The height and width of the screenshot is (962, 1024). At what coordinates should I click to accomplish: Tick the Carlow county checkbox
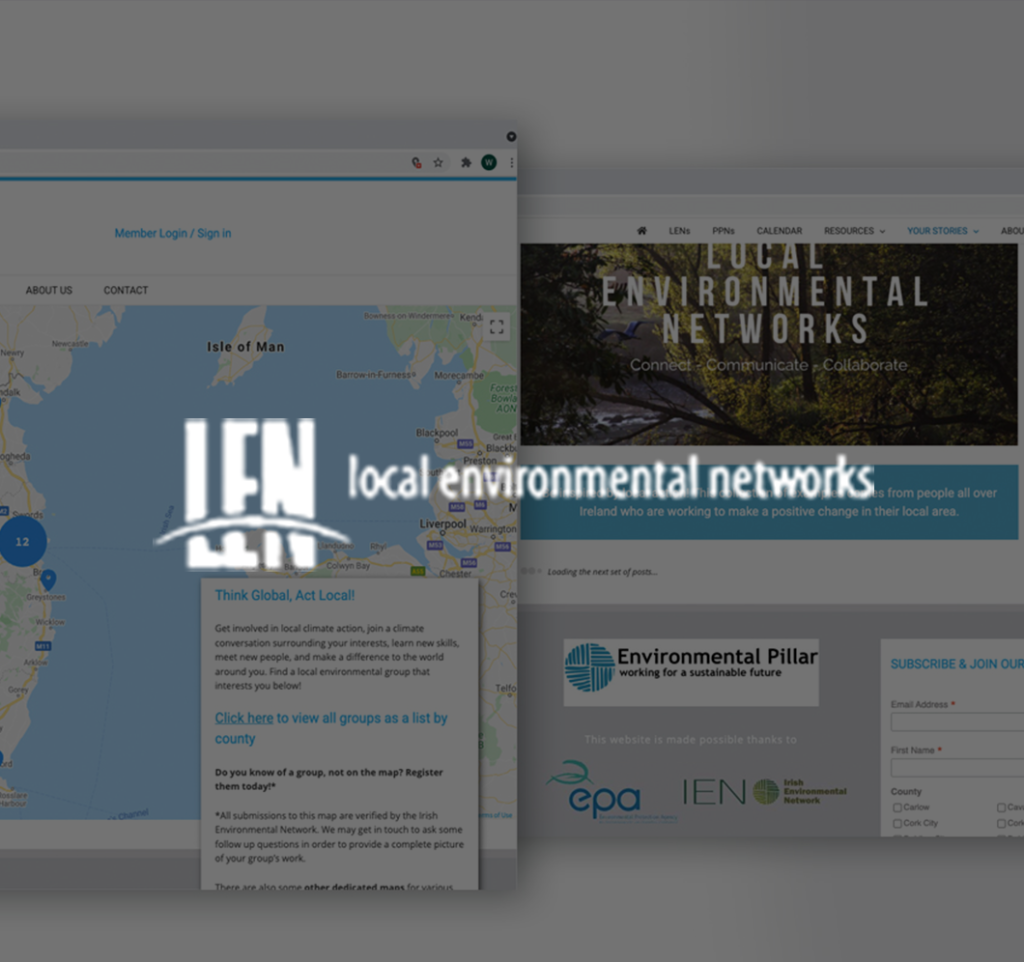click(897, 808)
